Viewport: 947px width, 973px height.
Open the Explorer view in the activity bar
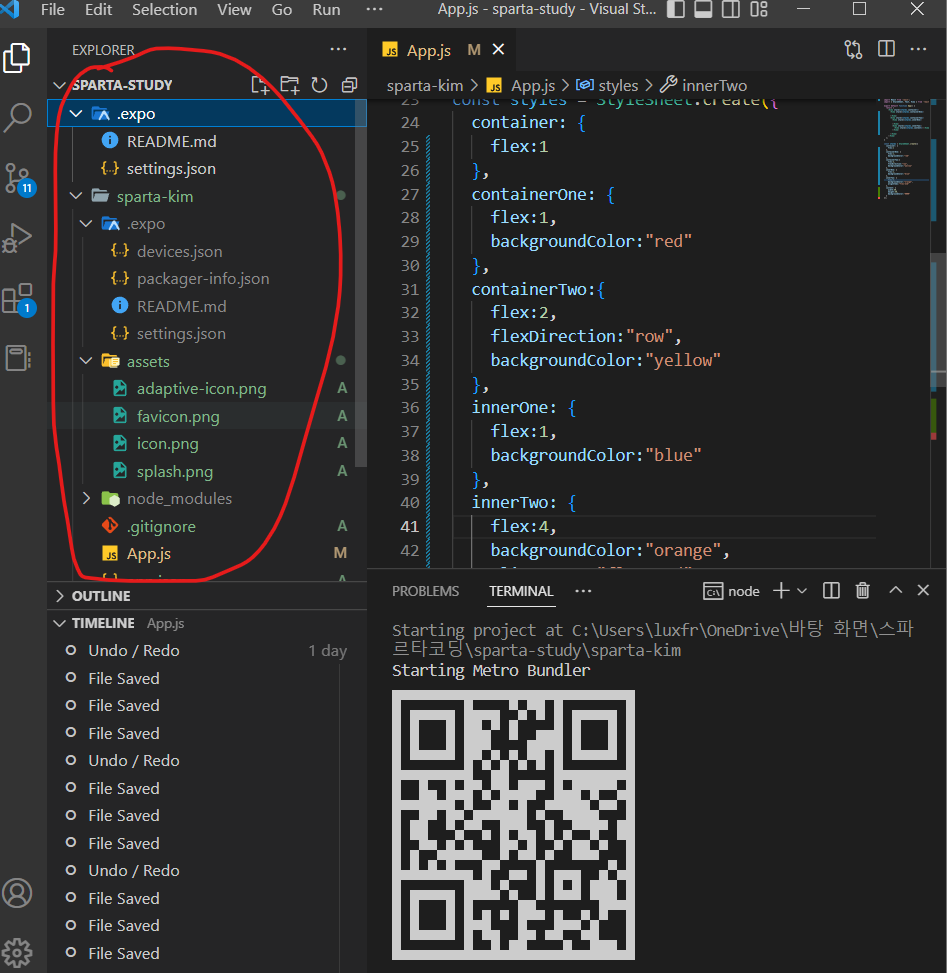point(17,58)
